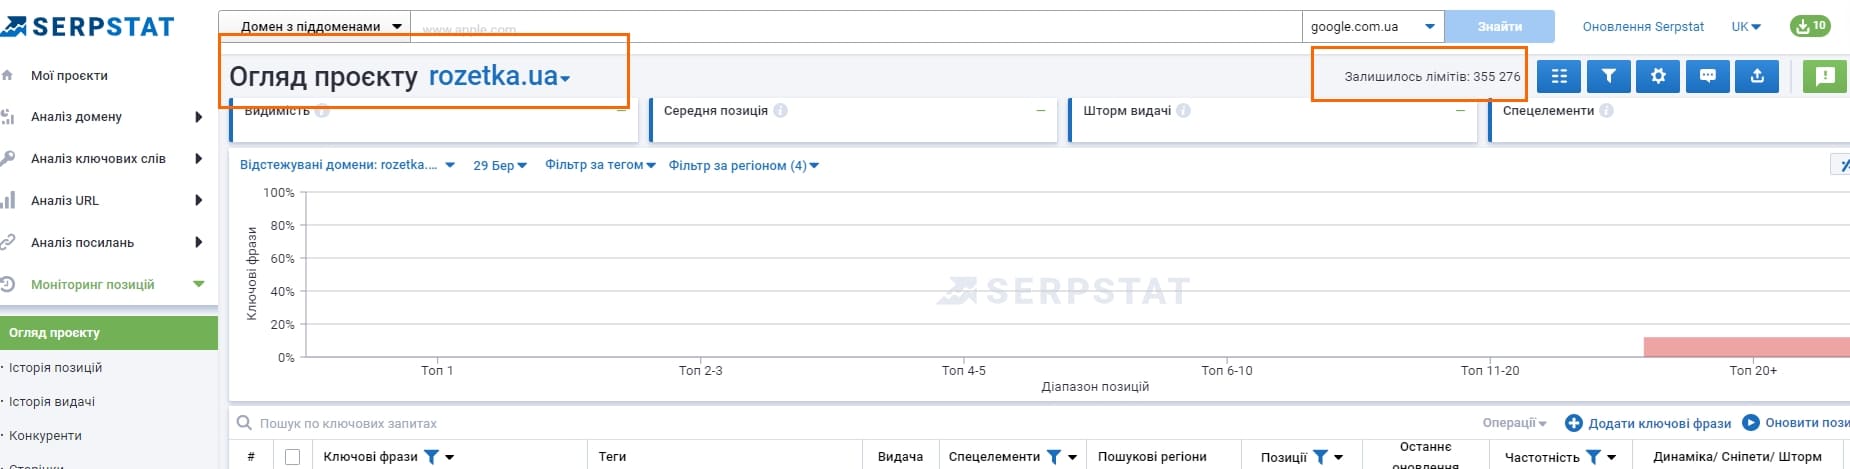Open the Відстежувані домени dropdown
Screen dimensions: 1850x469
coord(347,165)
